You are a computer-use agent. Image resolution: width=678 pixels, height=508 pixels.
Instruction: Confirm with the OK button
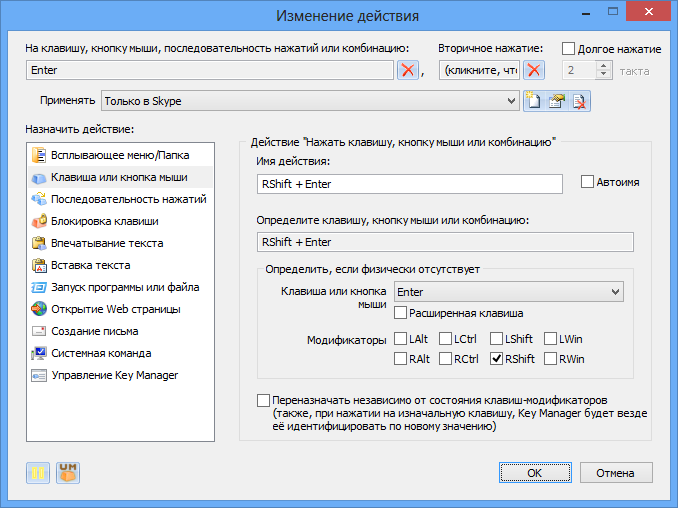coord(535,473)
